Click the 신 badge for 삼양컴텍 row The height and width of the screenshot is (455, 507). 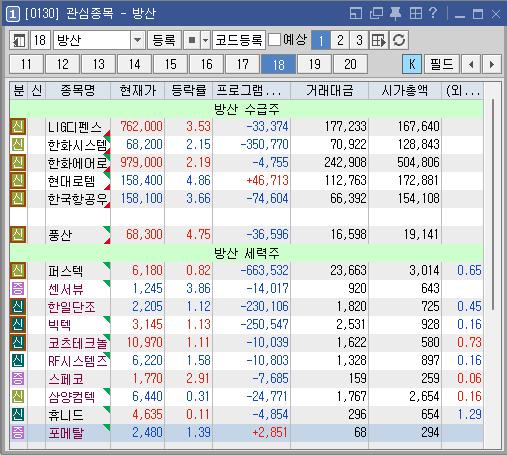click(x=18, y=396)
